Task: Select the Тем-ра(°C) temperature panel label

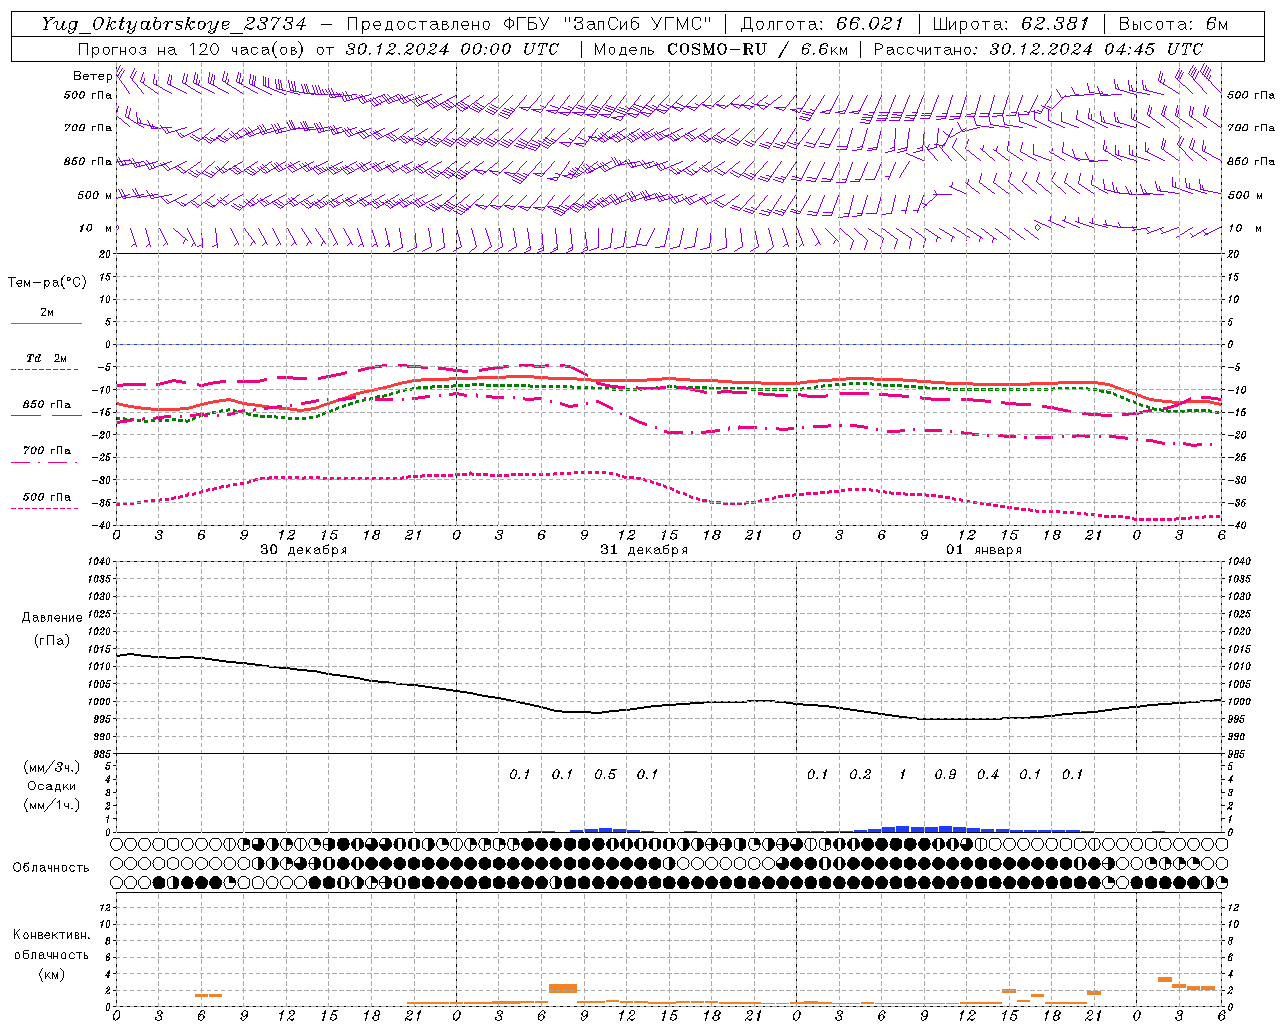Action: [x=47, y=283]
